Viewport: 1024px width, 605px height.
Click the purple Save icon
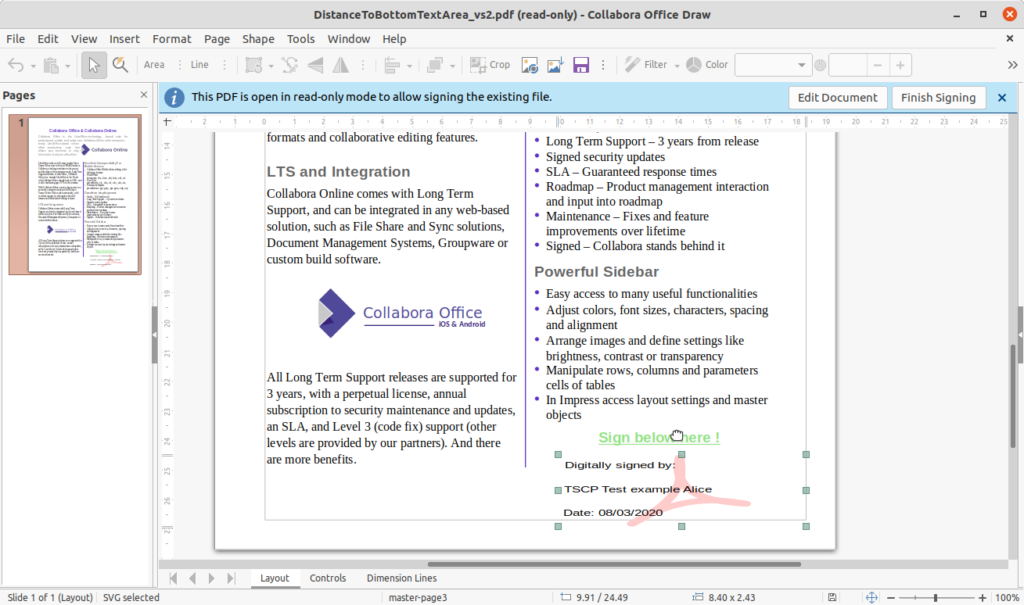tap(581, 65)
